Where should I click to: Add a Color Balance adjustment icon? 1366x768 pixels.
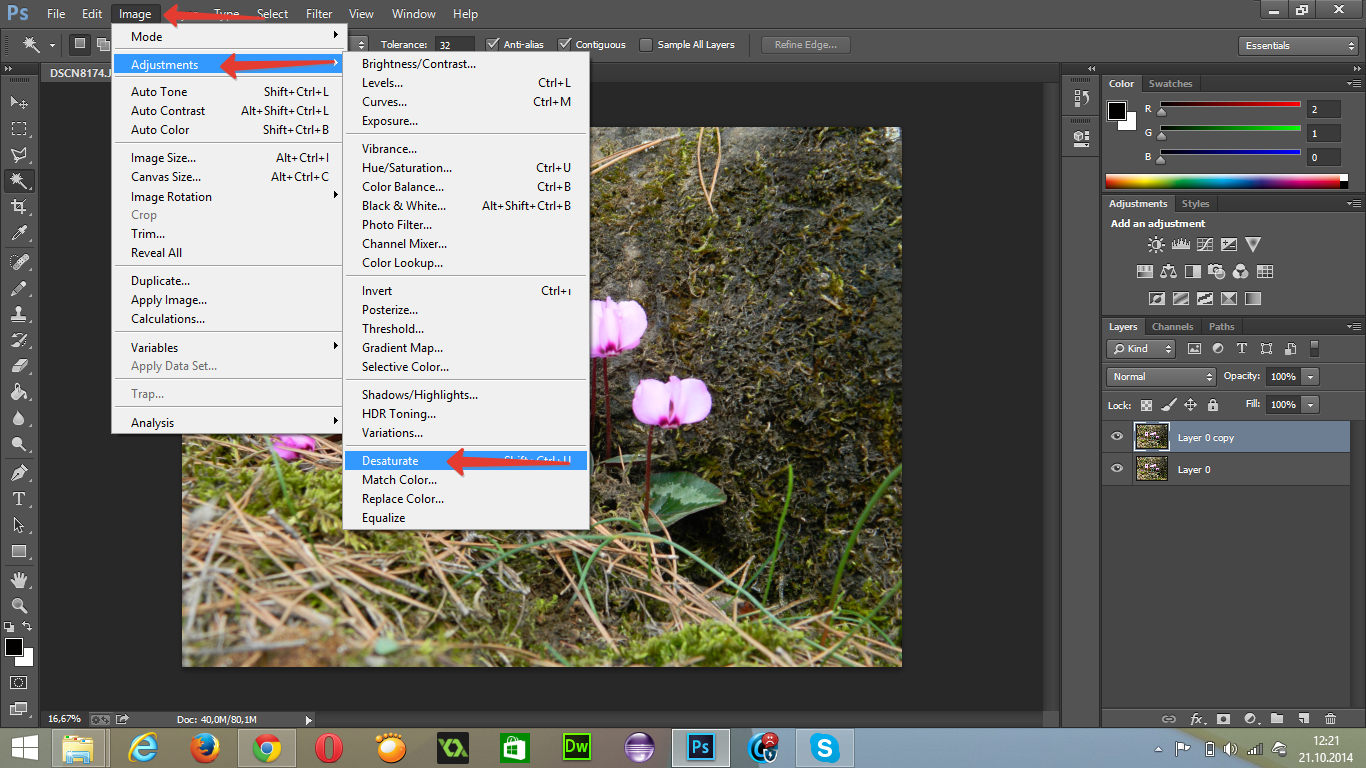(1169, 271)
